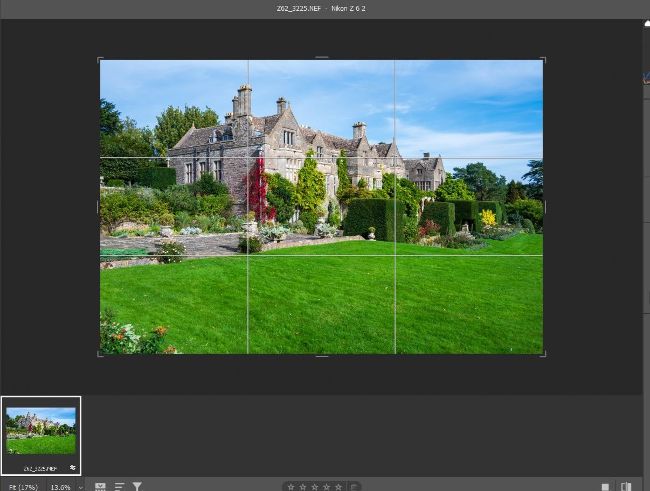Screen dimensions: 650x491
Task: Toggle the before/after split view icon
Action: (626, 487)
